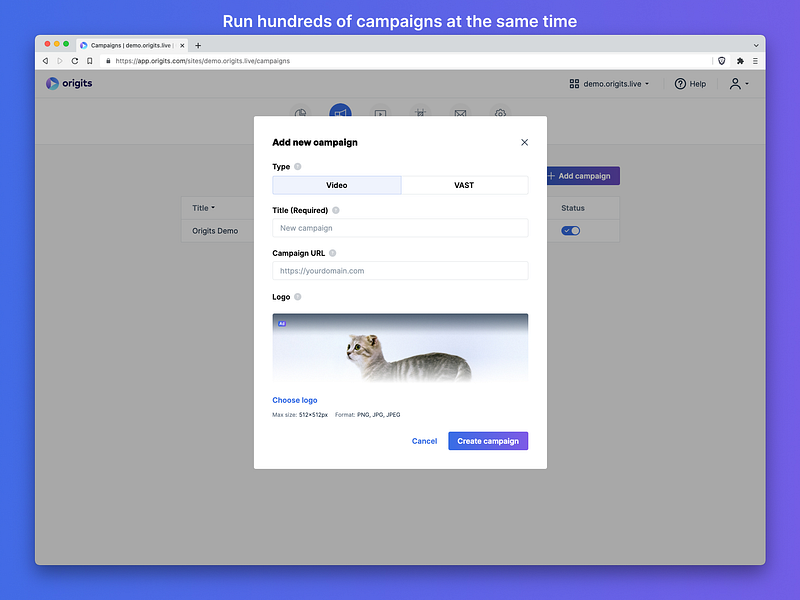Screen dimensions: 800x600
Task: Click the bookmark icon in the toolbar
Action: 90,61
